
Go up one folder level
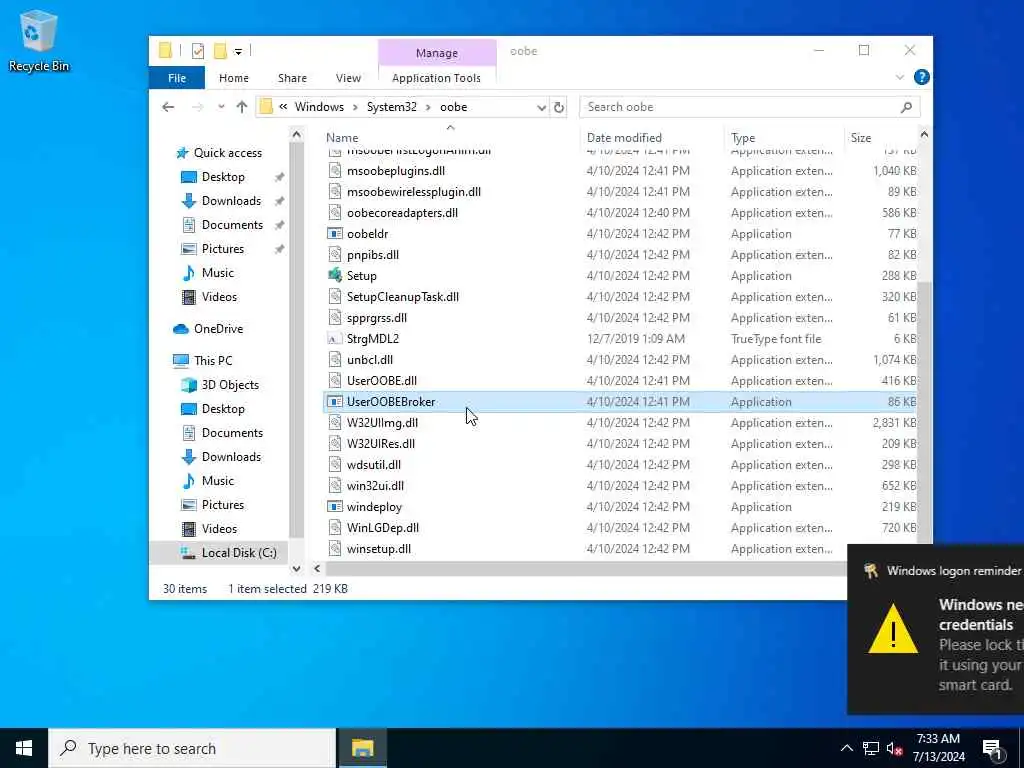(x=242, y=107)
